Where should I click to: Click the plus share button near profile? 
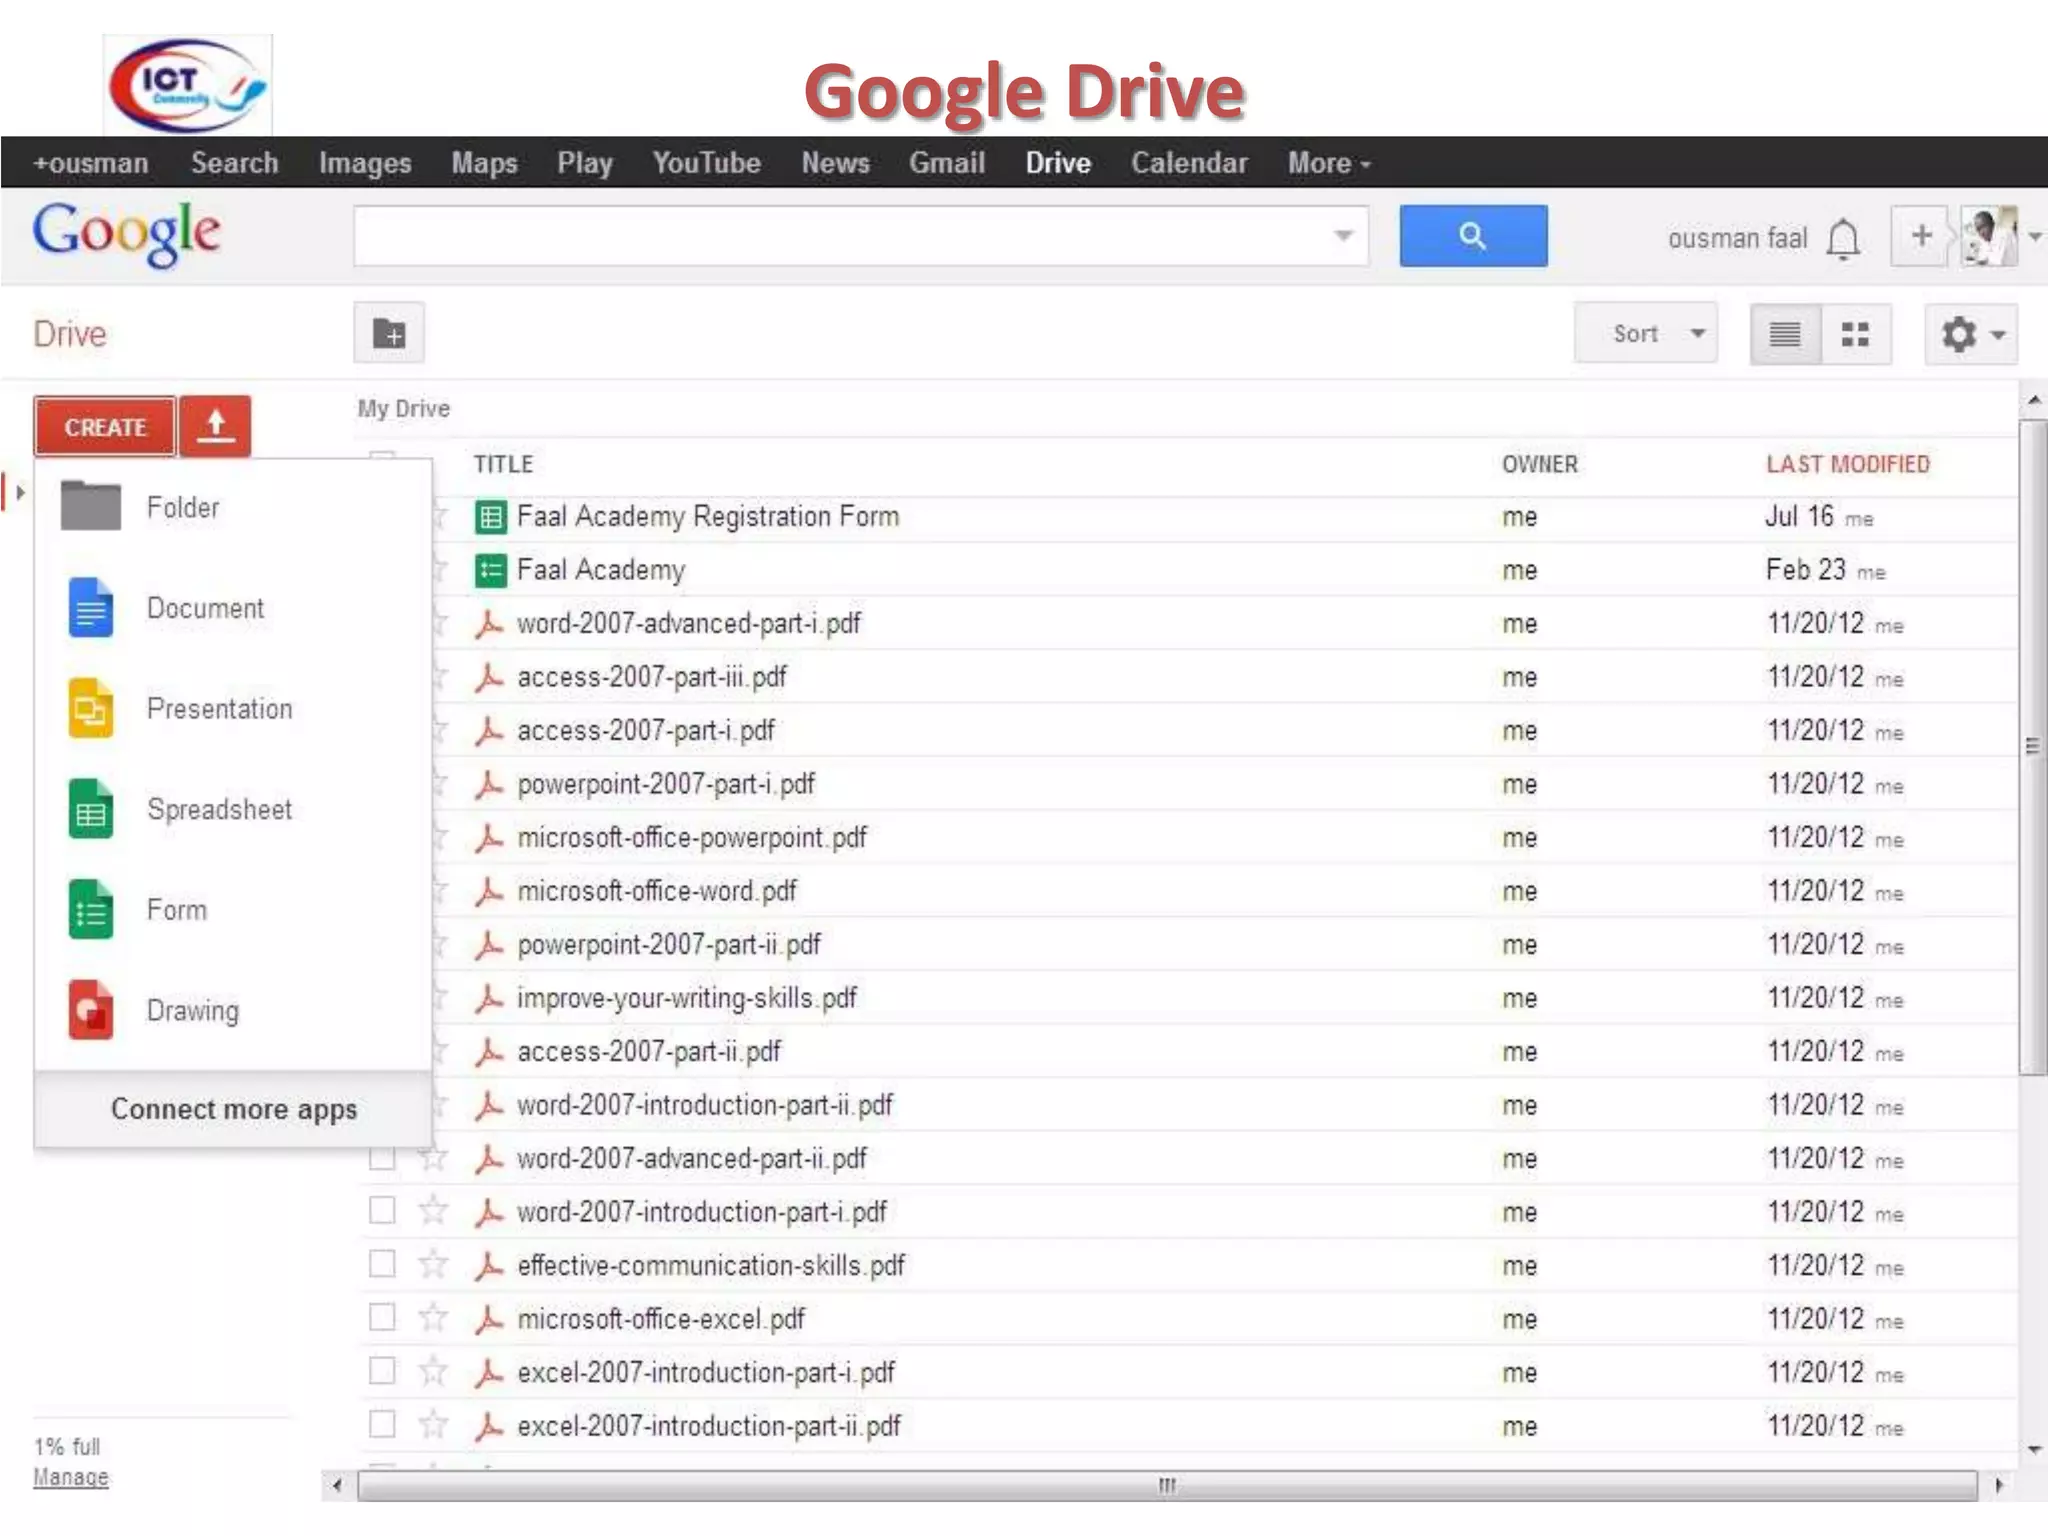click(x=1920, y=236)
